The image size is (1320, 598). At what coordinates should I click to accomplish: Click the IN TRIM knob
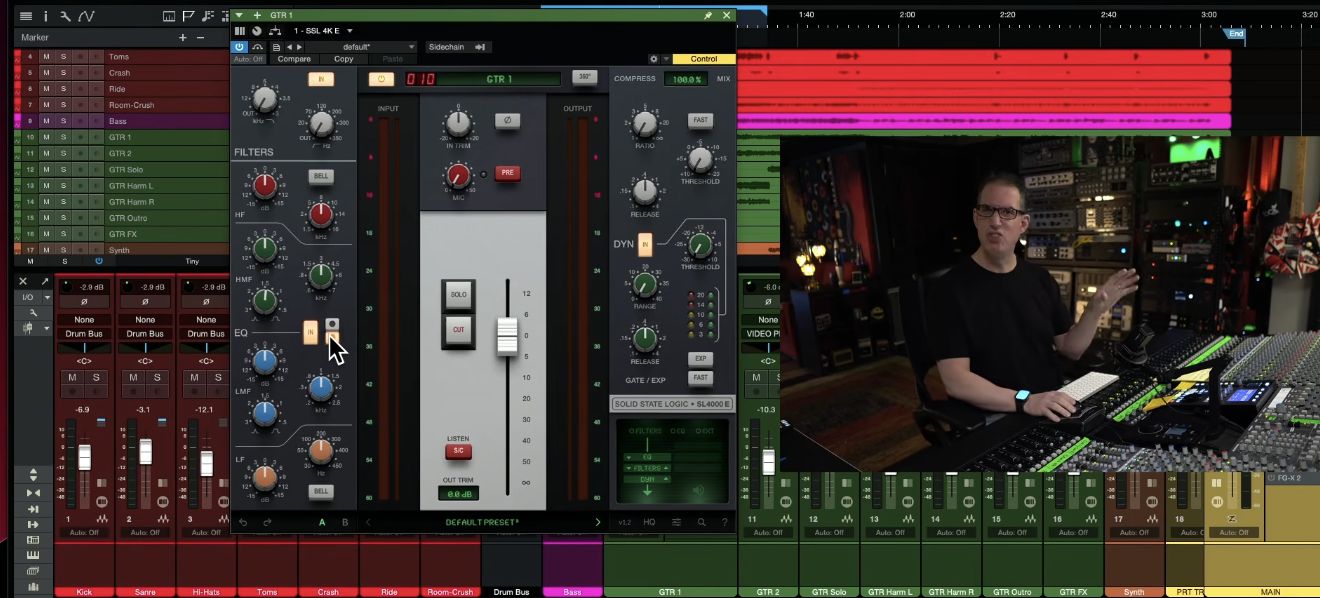[x=457, y=124]
